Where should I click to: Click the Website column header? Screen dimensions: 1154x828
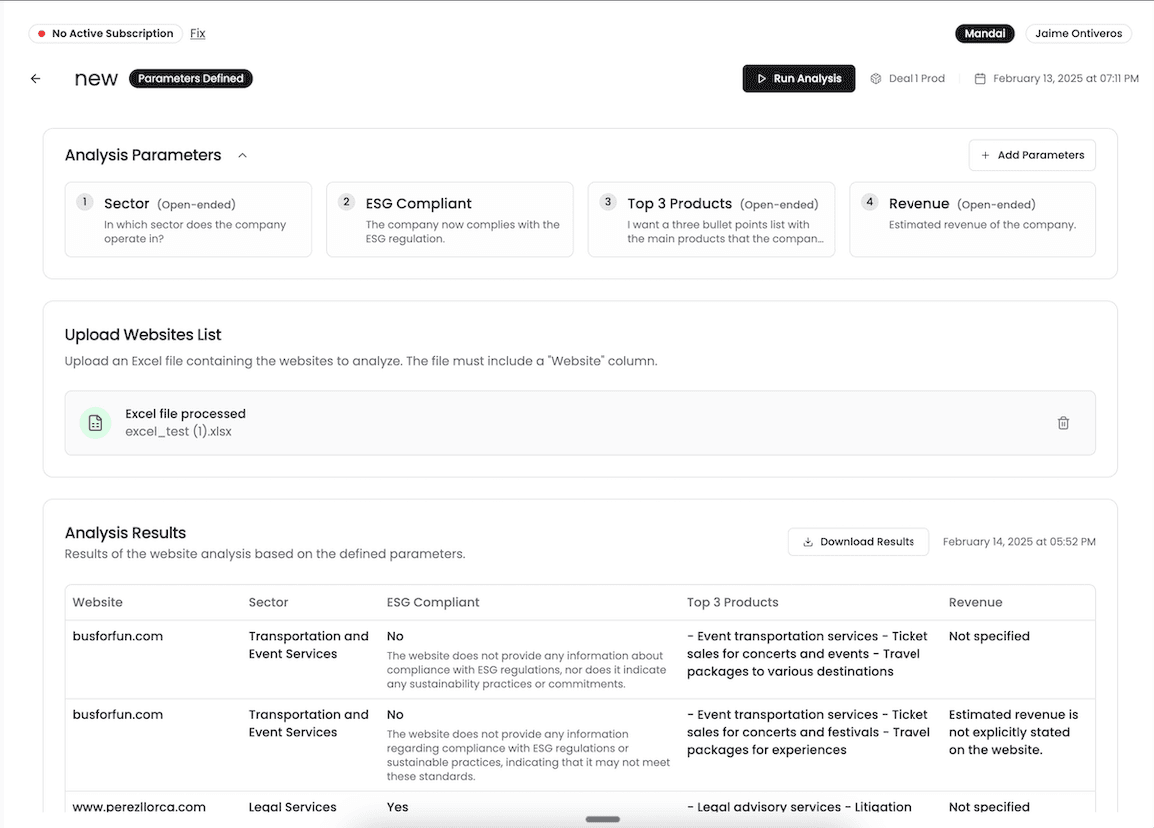click(98, 602)
